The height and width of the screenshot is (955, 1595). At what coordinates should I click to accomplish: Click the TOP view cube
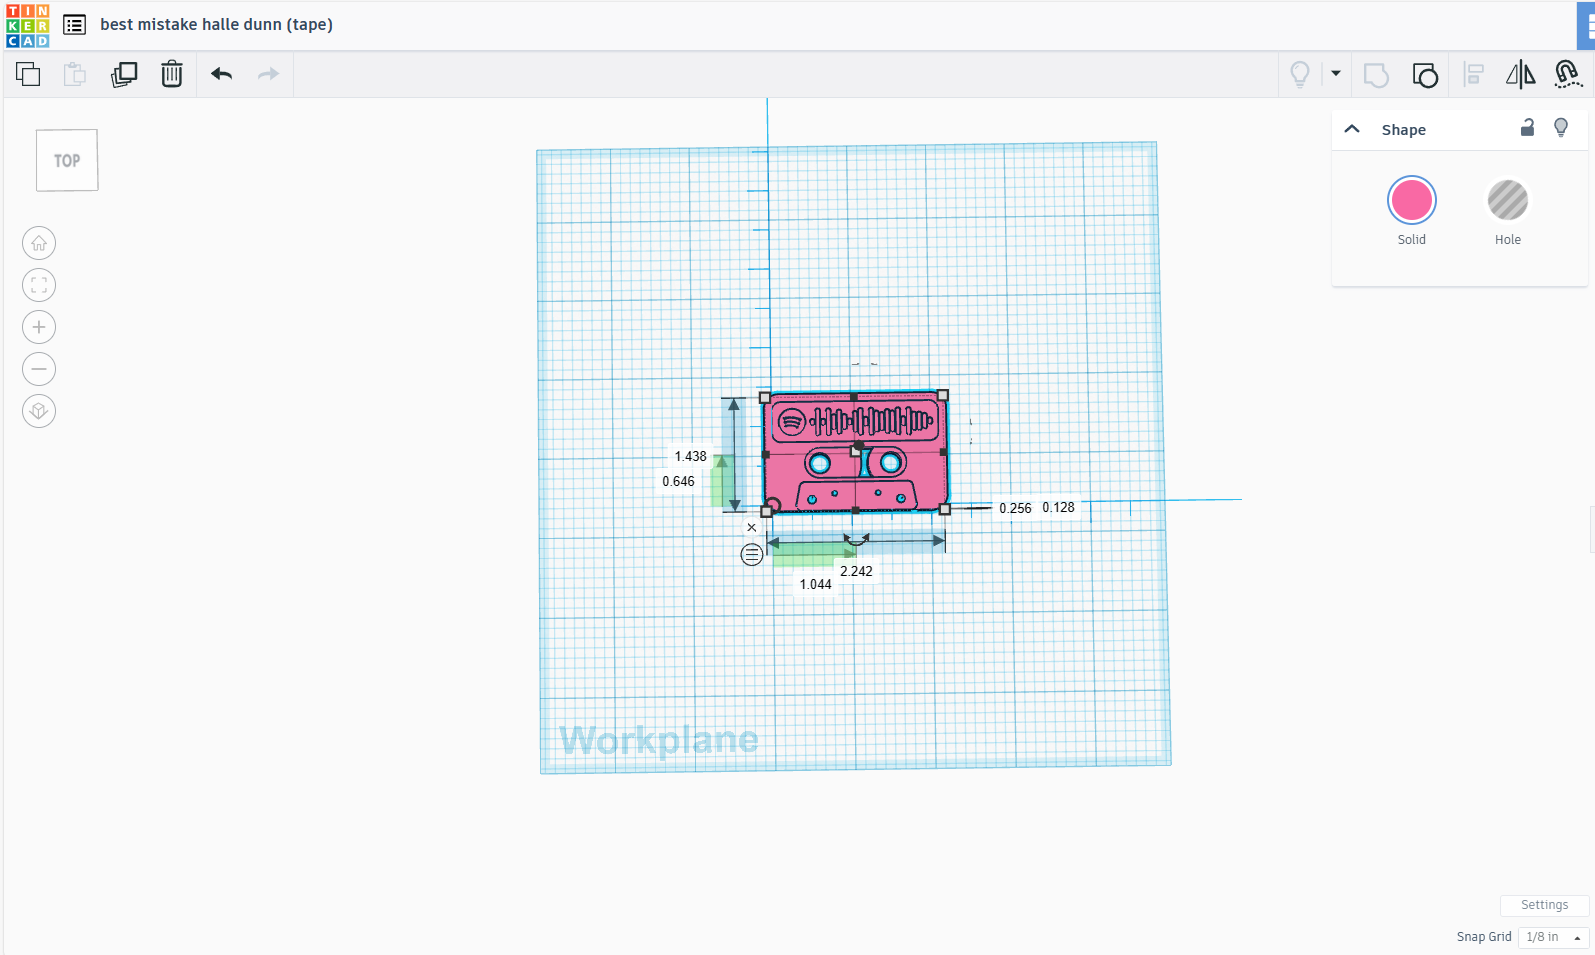pyautogui.click(x=67, y=160)
